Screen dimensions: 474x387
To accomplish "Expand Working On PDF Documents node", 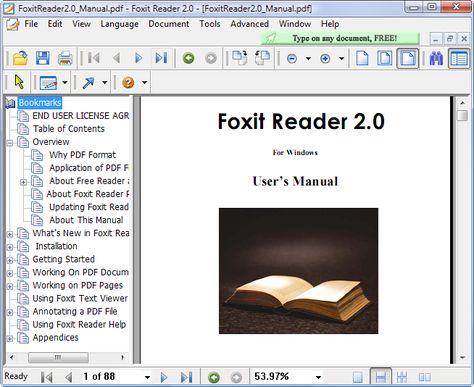I will click(x=10, y=273).
